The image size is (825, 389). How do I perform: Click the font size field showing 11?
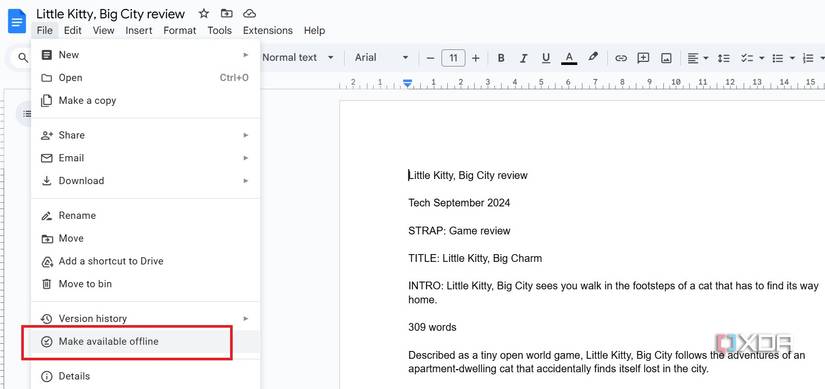click(x=453, y=58)
